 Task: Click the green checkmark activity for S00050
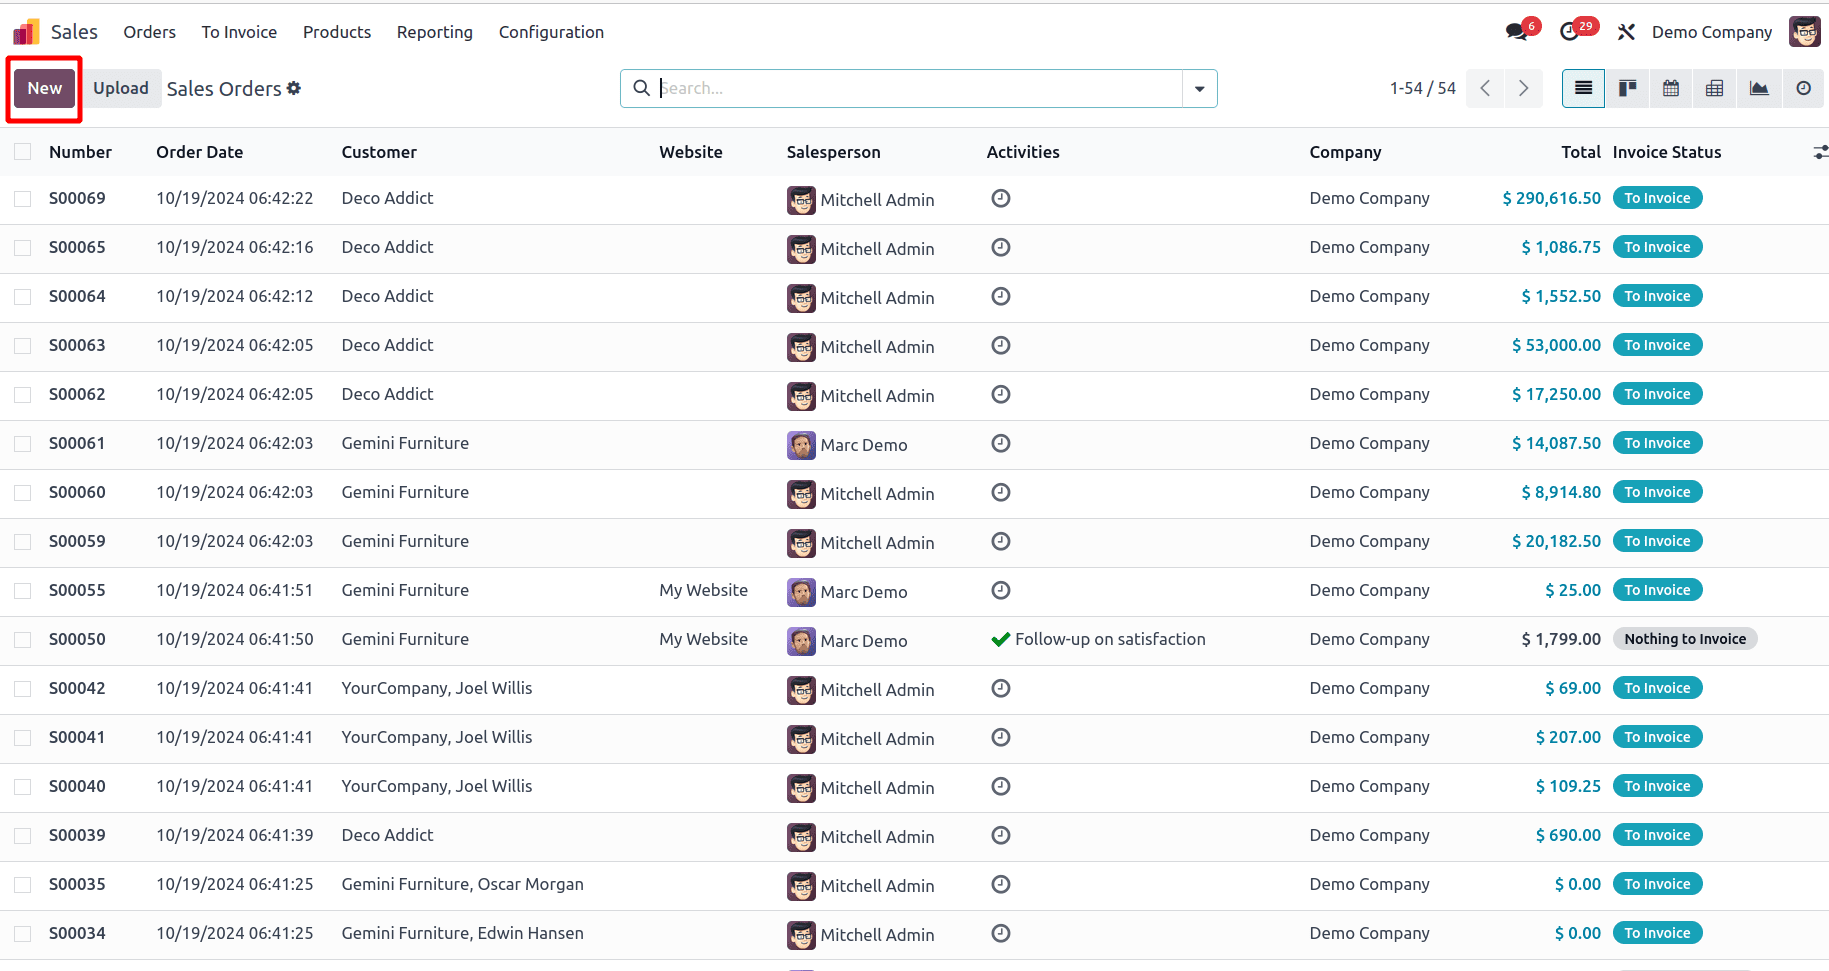(1000, 639)
